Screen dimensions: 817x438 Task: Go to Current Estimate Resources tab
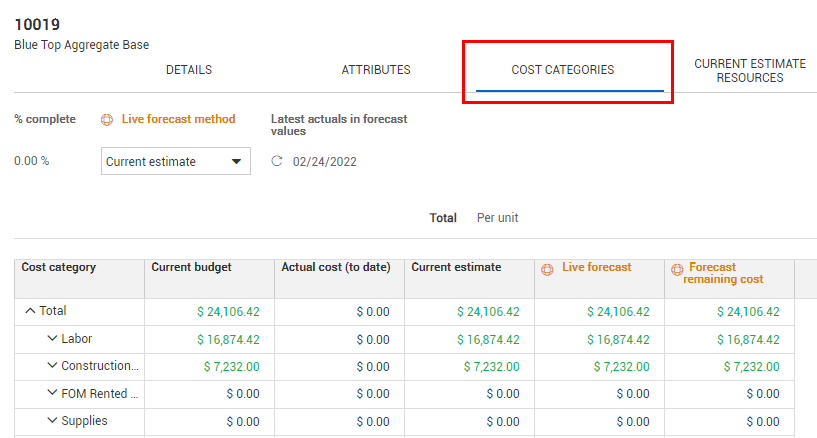pyautogui.click(x=750, y=70)
